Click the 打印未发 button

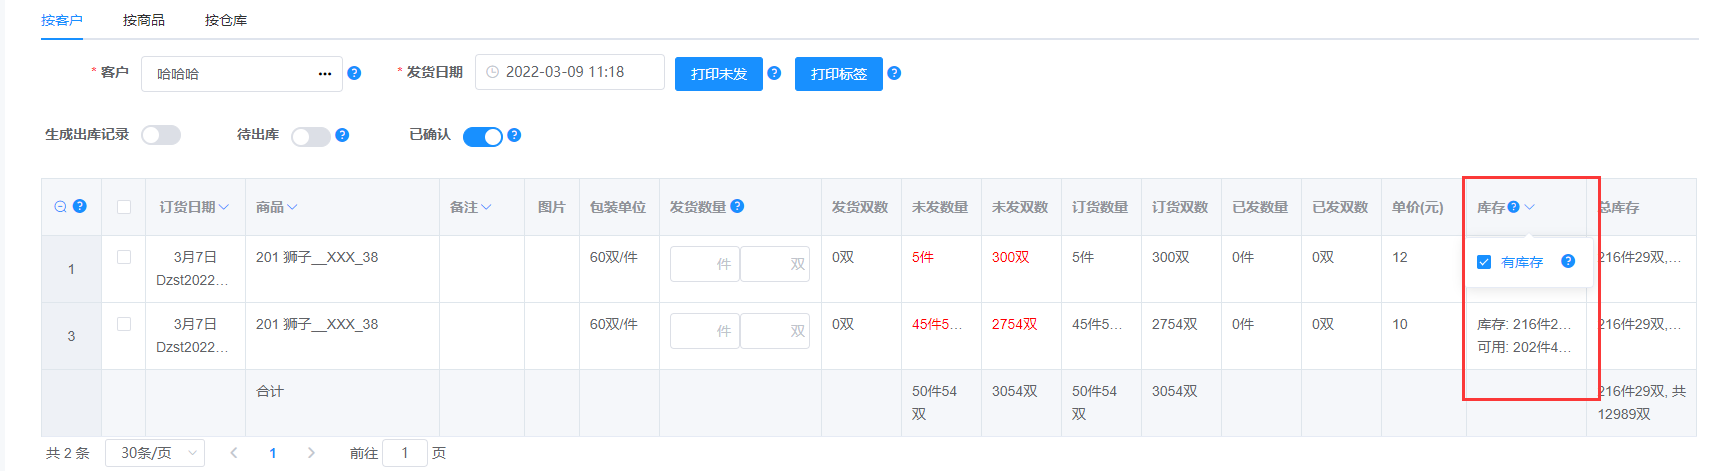click(719, 74)
